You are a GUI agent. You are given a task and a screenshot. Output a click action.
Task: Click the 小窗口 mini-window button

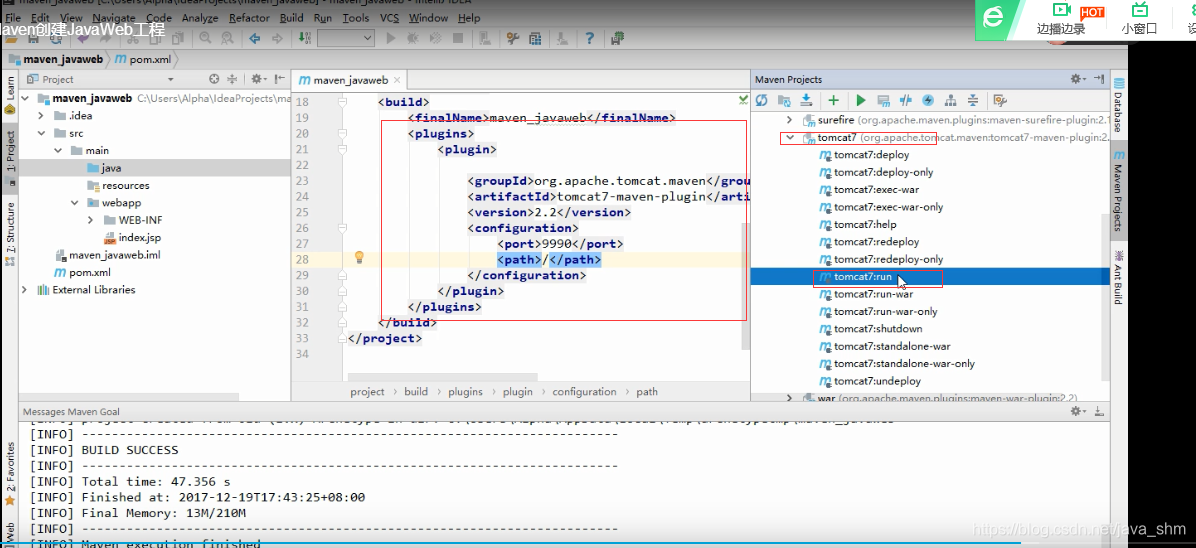[x=1140, y=20]
